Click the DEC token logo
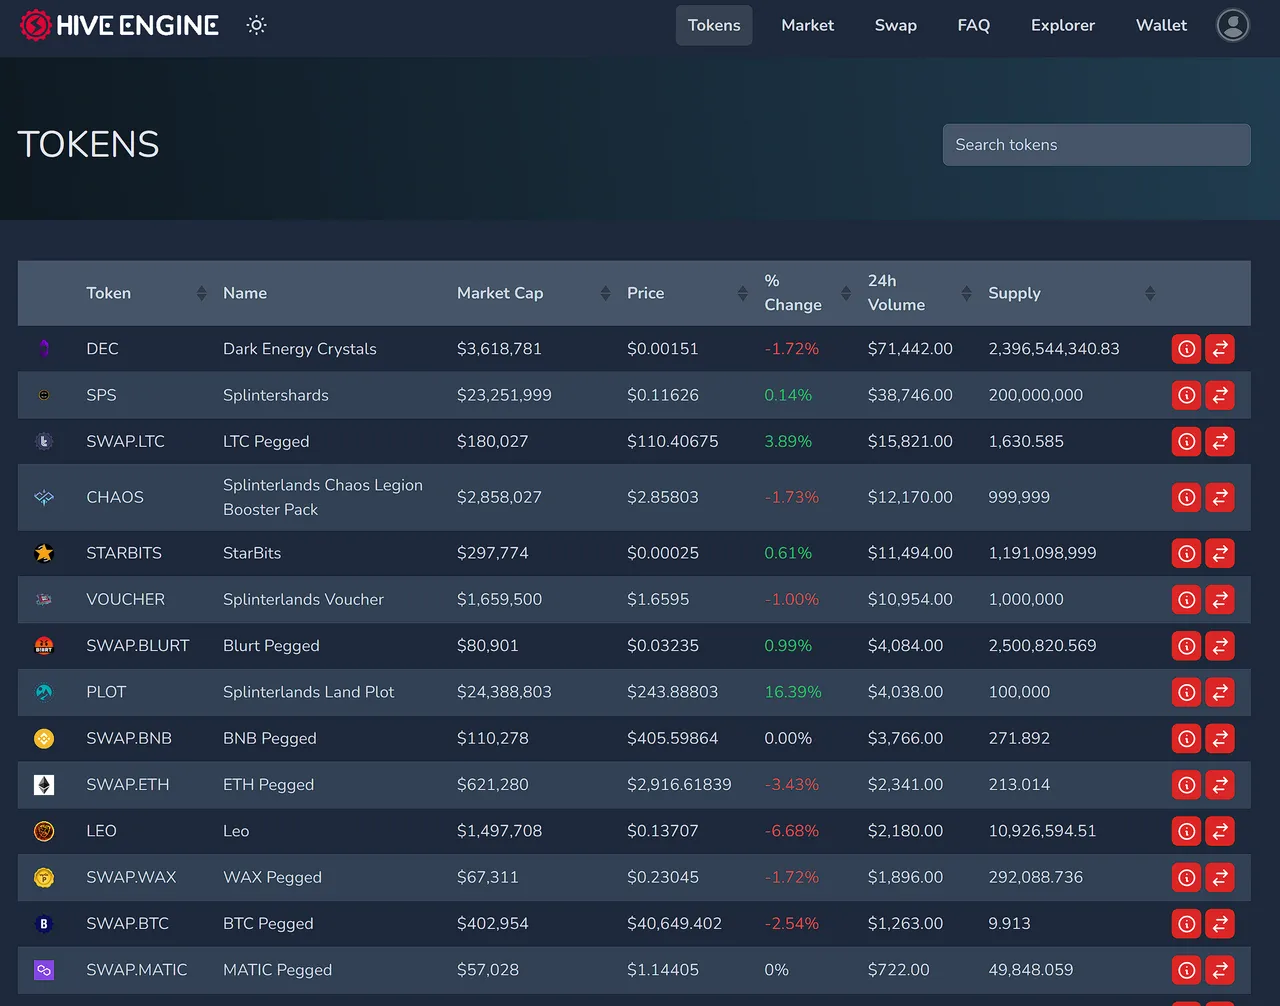Viewport: 1280px width, 1006px height. coord(44,349)
